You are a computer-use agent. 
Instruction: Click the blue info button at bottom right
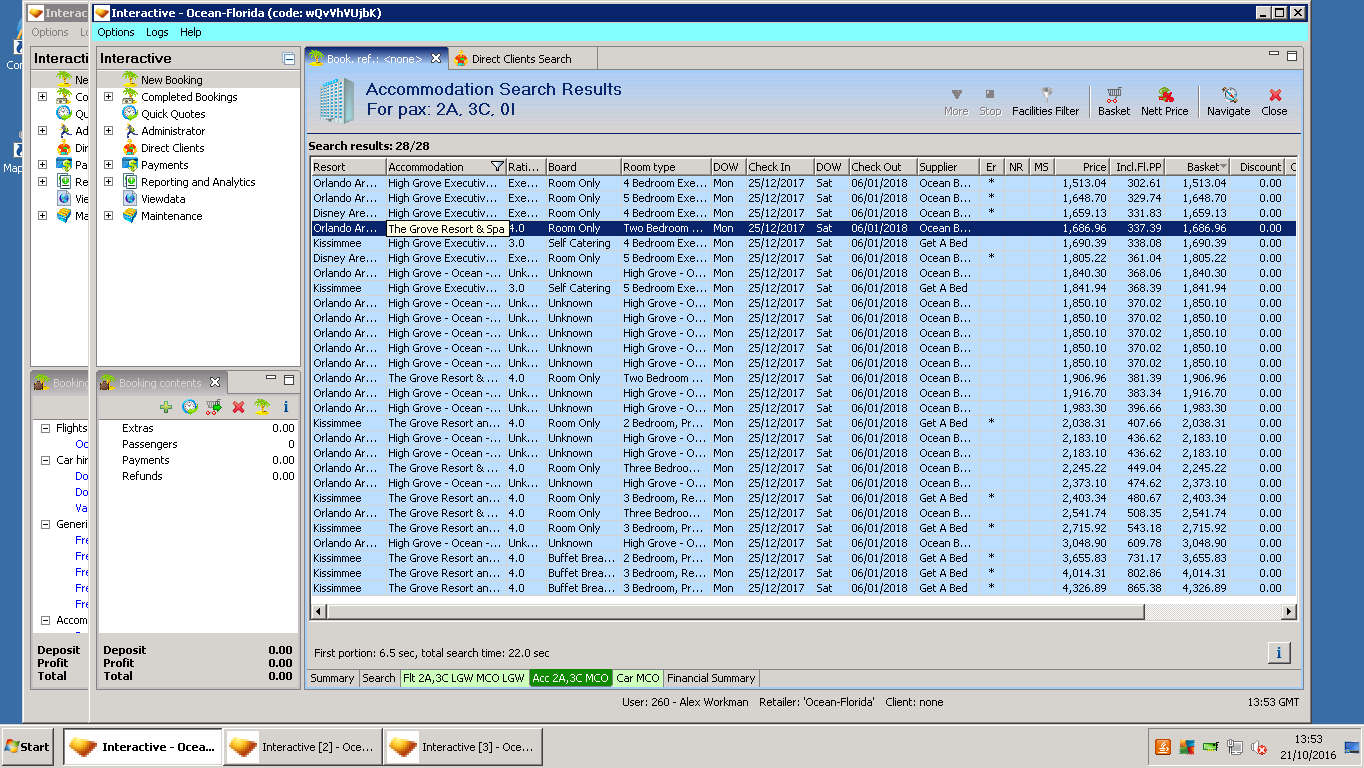click(x=1278, y=653)
